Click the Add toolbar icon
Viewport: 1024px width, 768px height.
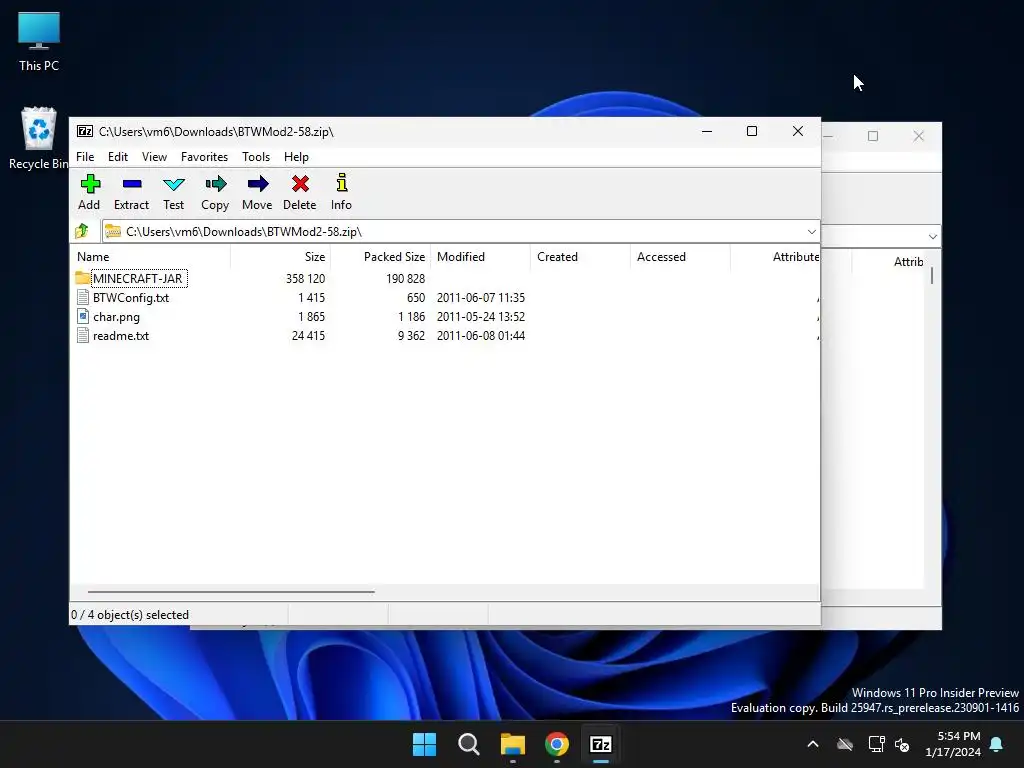(89, 184)
